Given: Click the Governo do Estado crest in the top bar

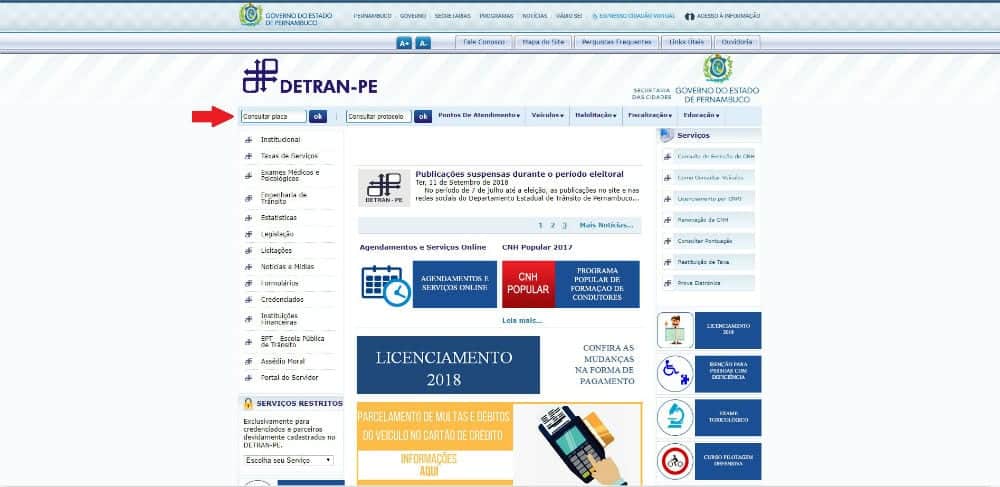Looking at the screenshot, I should coord(251,15).
